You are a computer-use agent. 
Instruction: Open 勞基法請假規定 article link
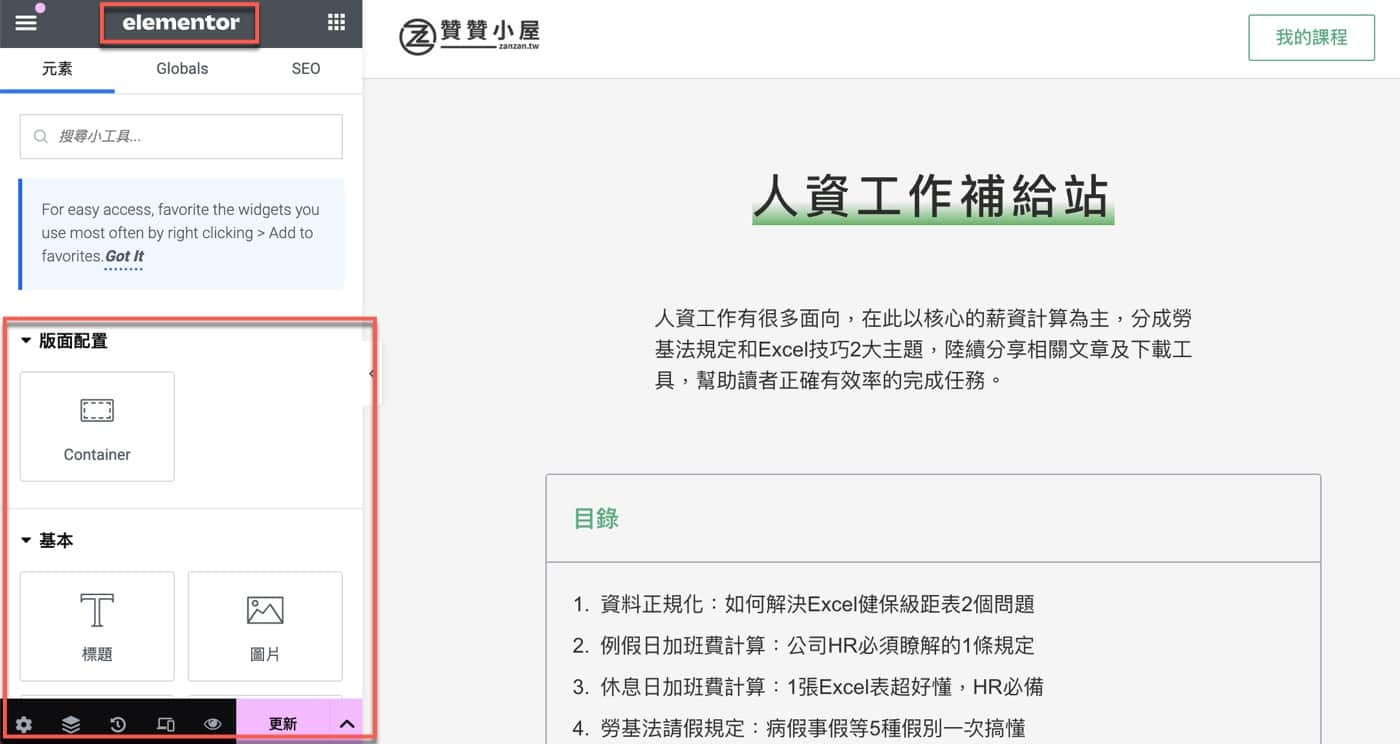[812, 728]
